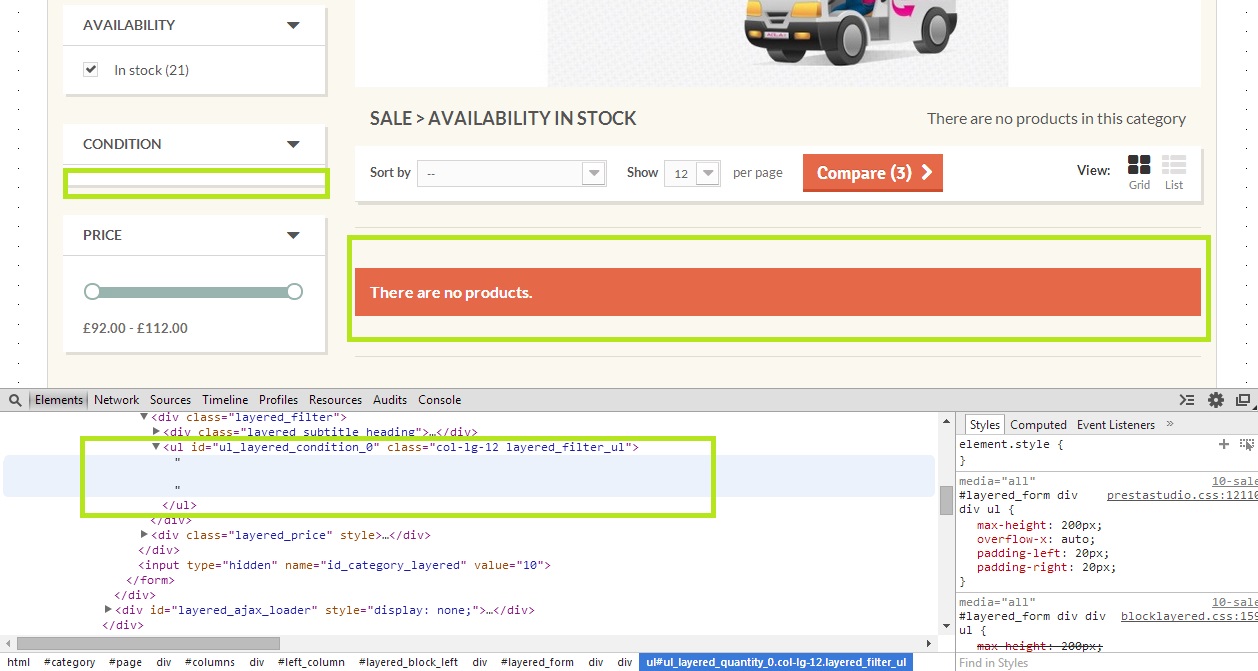Click the Find in Styles field
Image resolution: width=1258 pixels, height=671 pixels.
coord(1106,662)
